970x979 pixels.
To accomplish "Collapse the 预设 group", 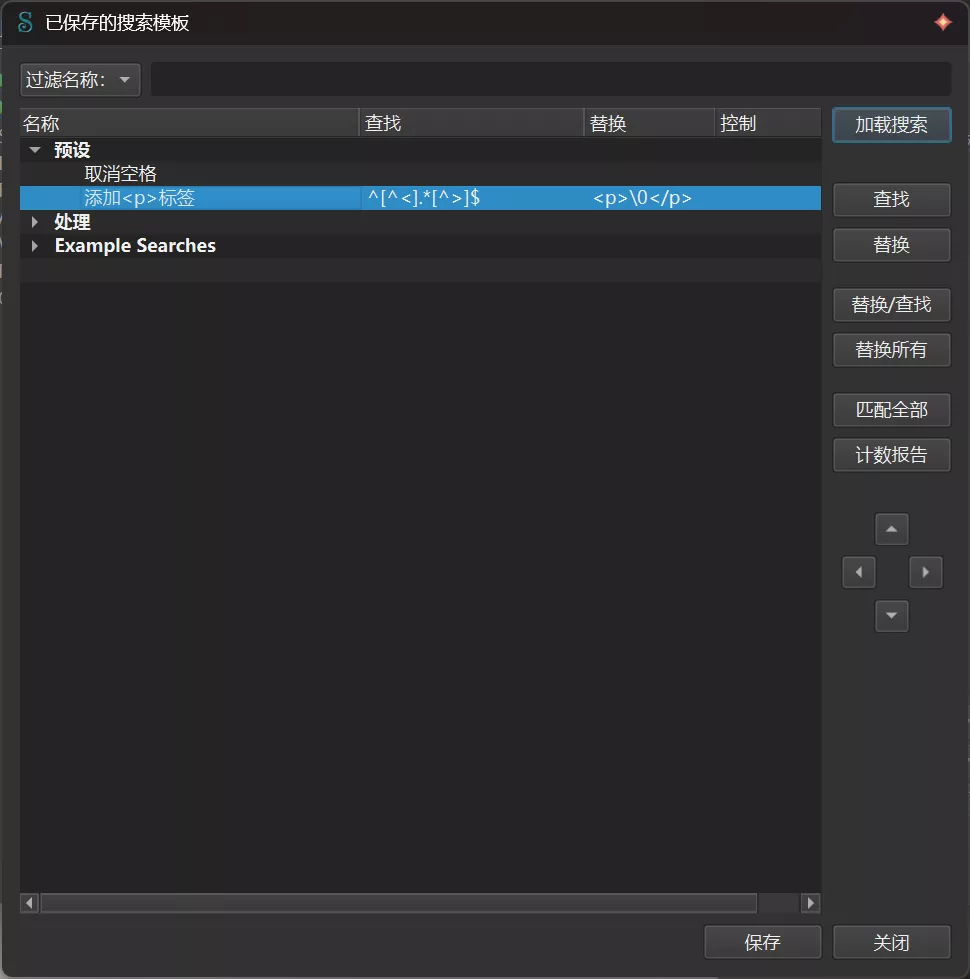I will coord(36,150).
